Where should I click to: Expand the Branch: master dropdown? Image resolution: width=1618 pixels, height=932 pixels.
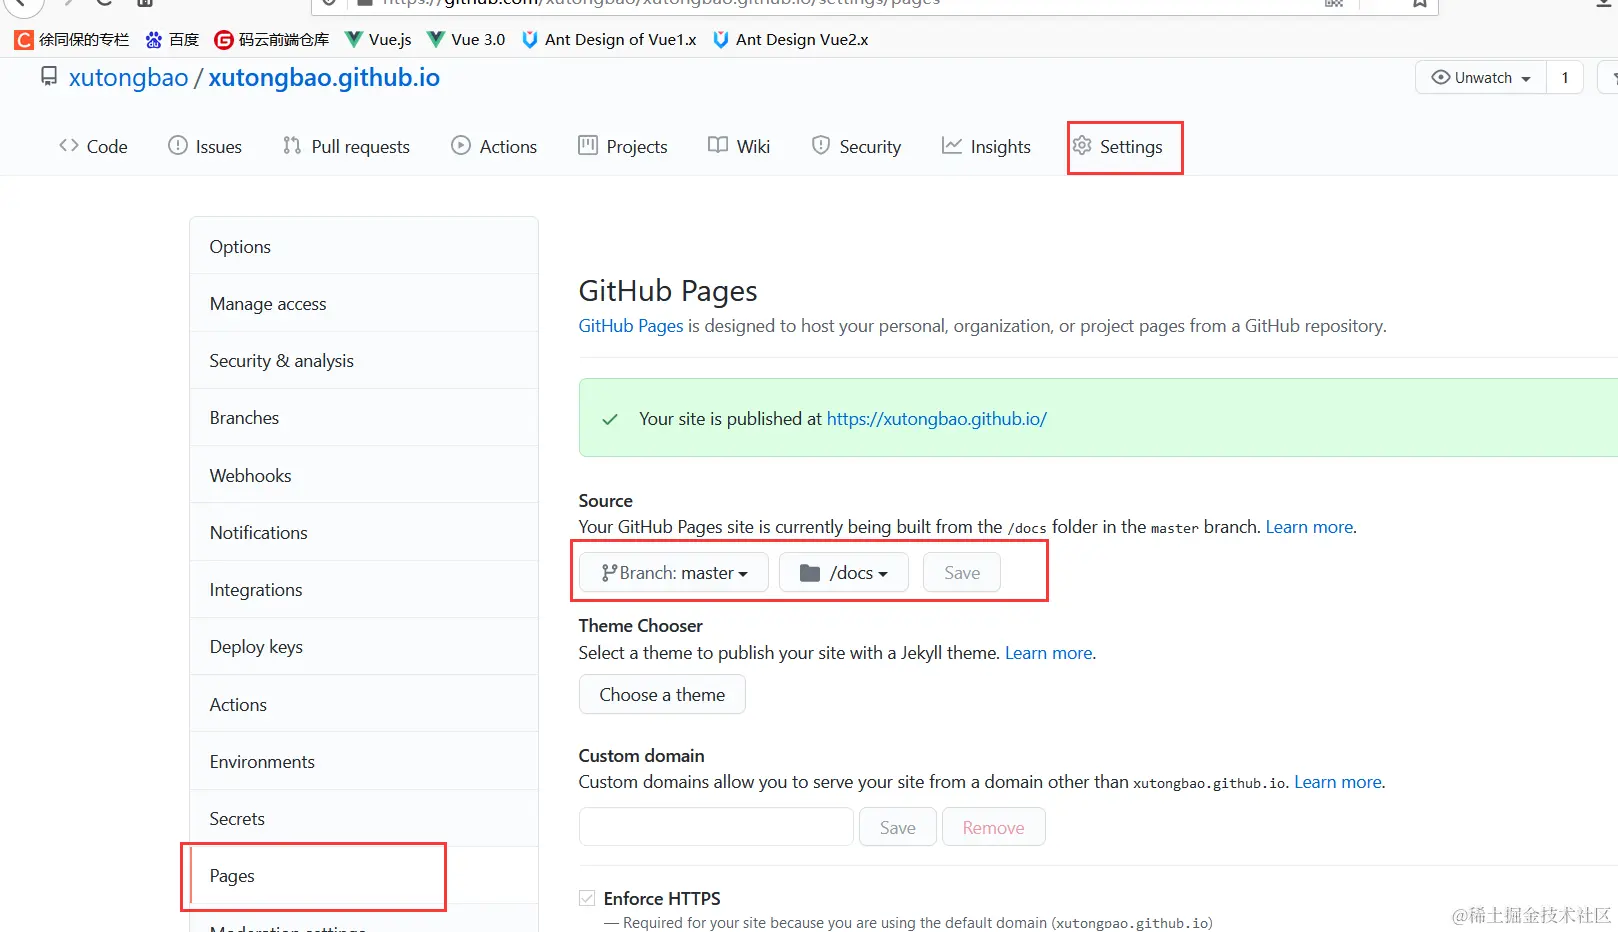coord(674,572)
